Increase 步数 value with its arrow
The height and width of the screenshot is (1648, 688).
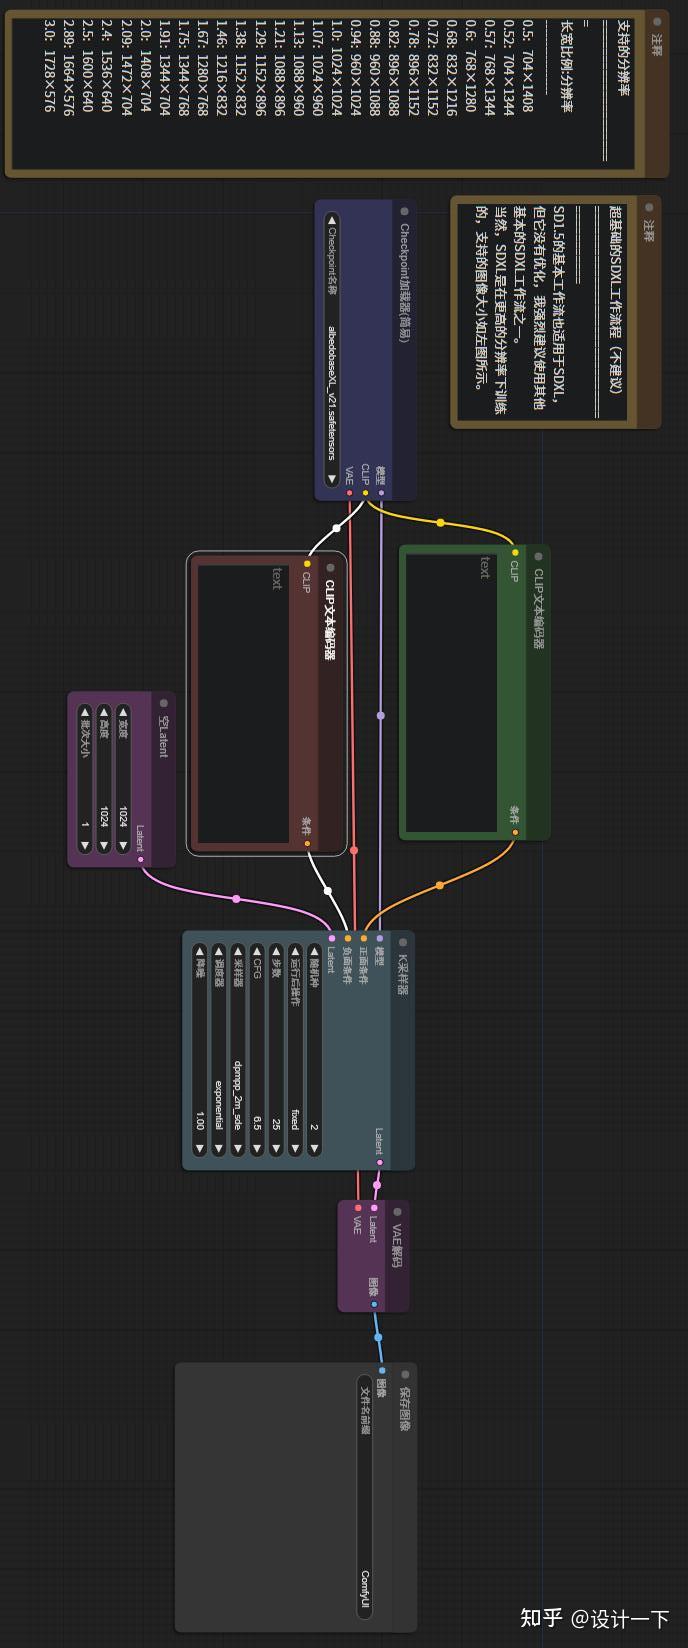pyautogui.click(x=276, y=1150)
